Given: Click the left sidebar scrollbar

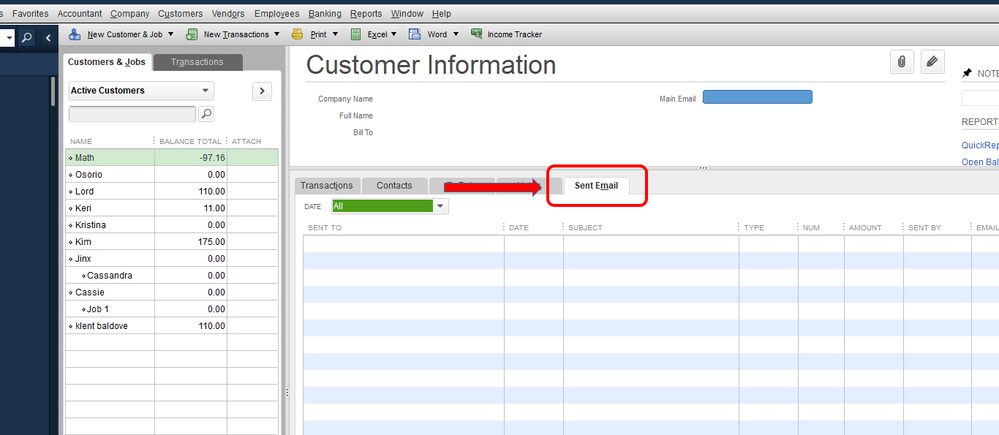Looking at the screenshot, I should pos(54,91).
